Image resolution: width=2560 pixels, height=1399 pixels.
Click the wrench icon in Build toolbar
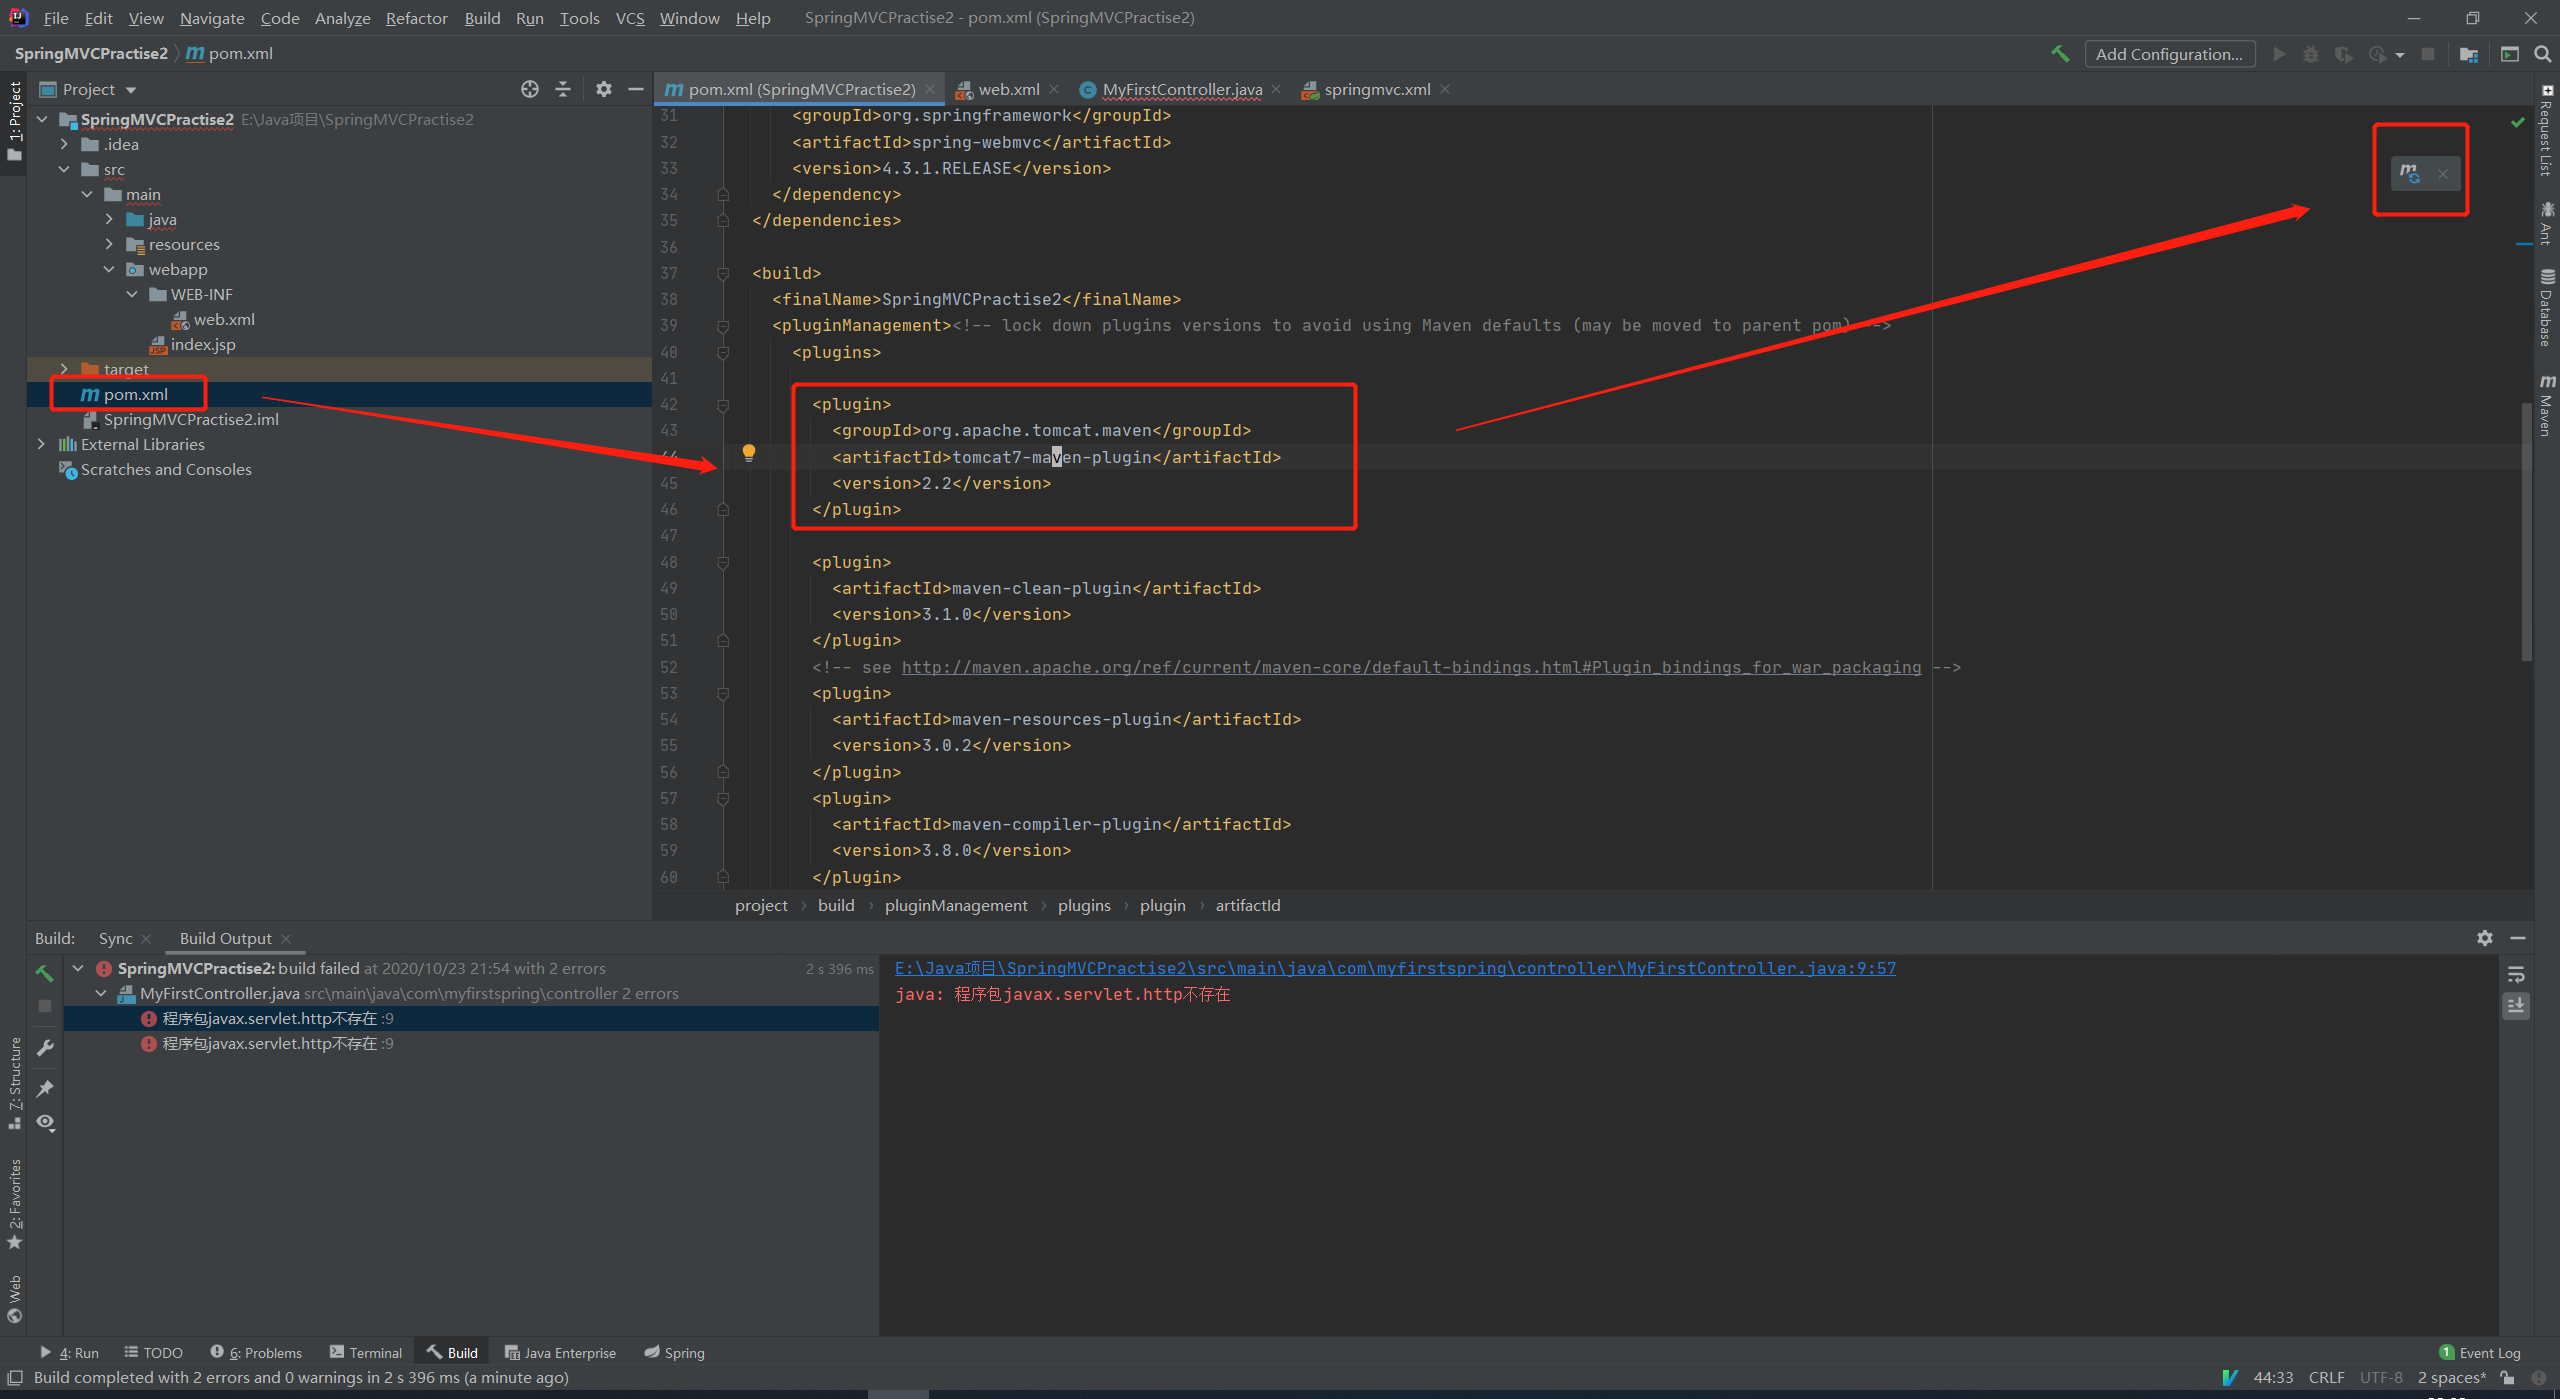(45, 1047)
